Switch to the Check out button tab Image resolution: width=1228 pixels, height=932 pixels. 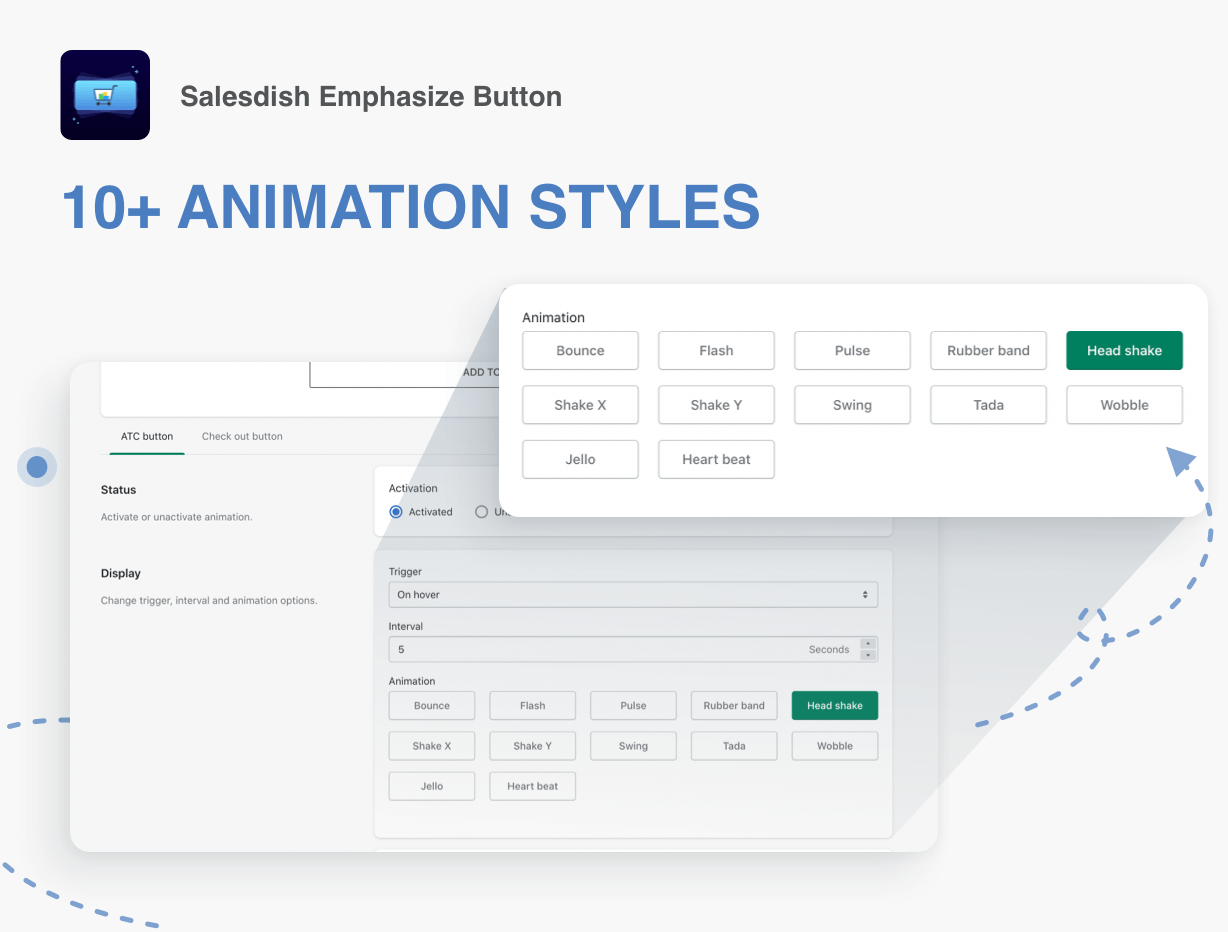point(242,436)
